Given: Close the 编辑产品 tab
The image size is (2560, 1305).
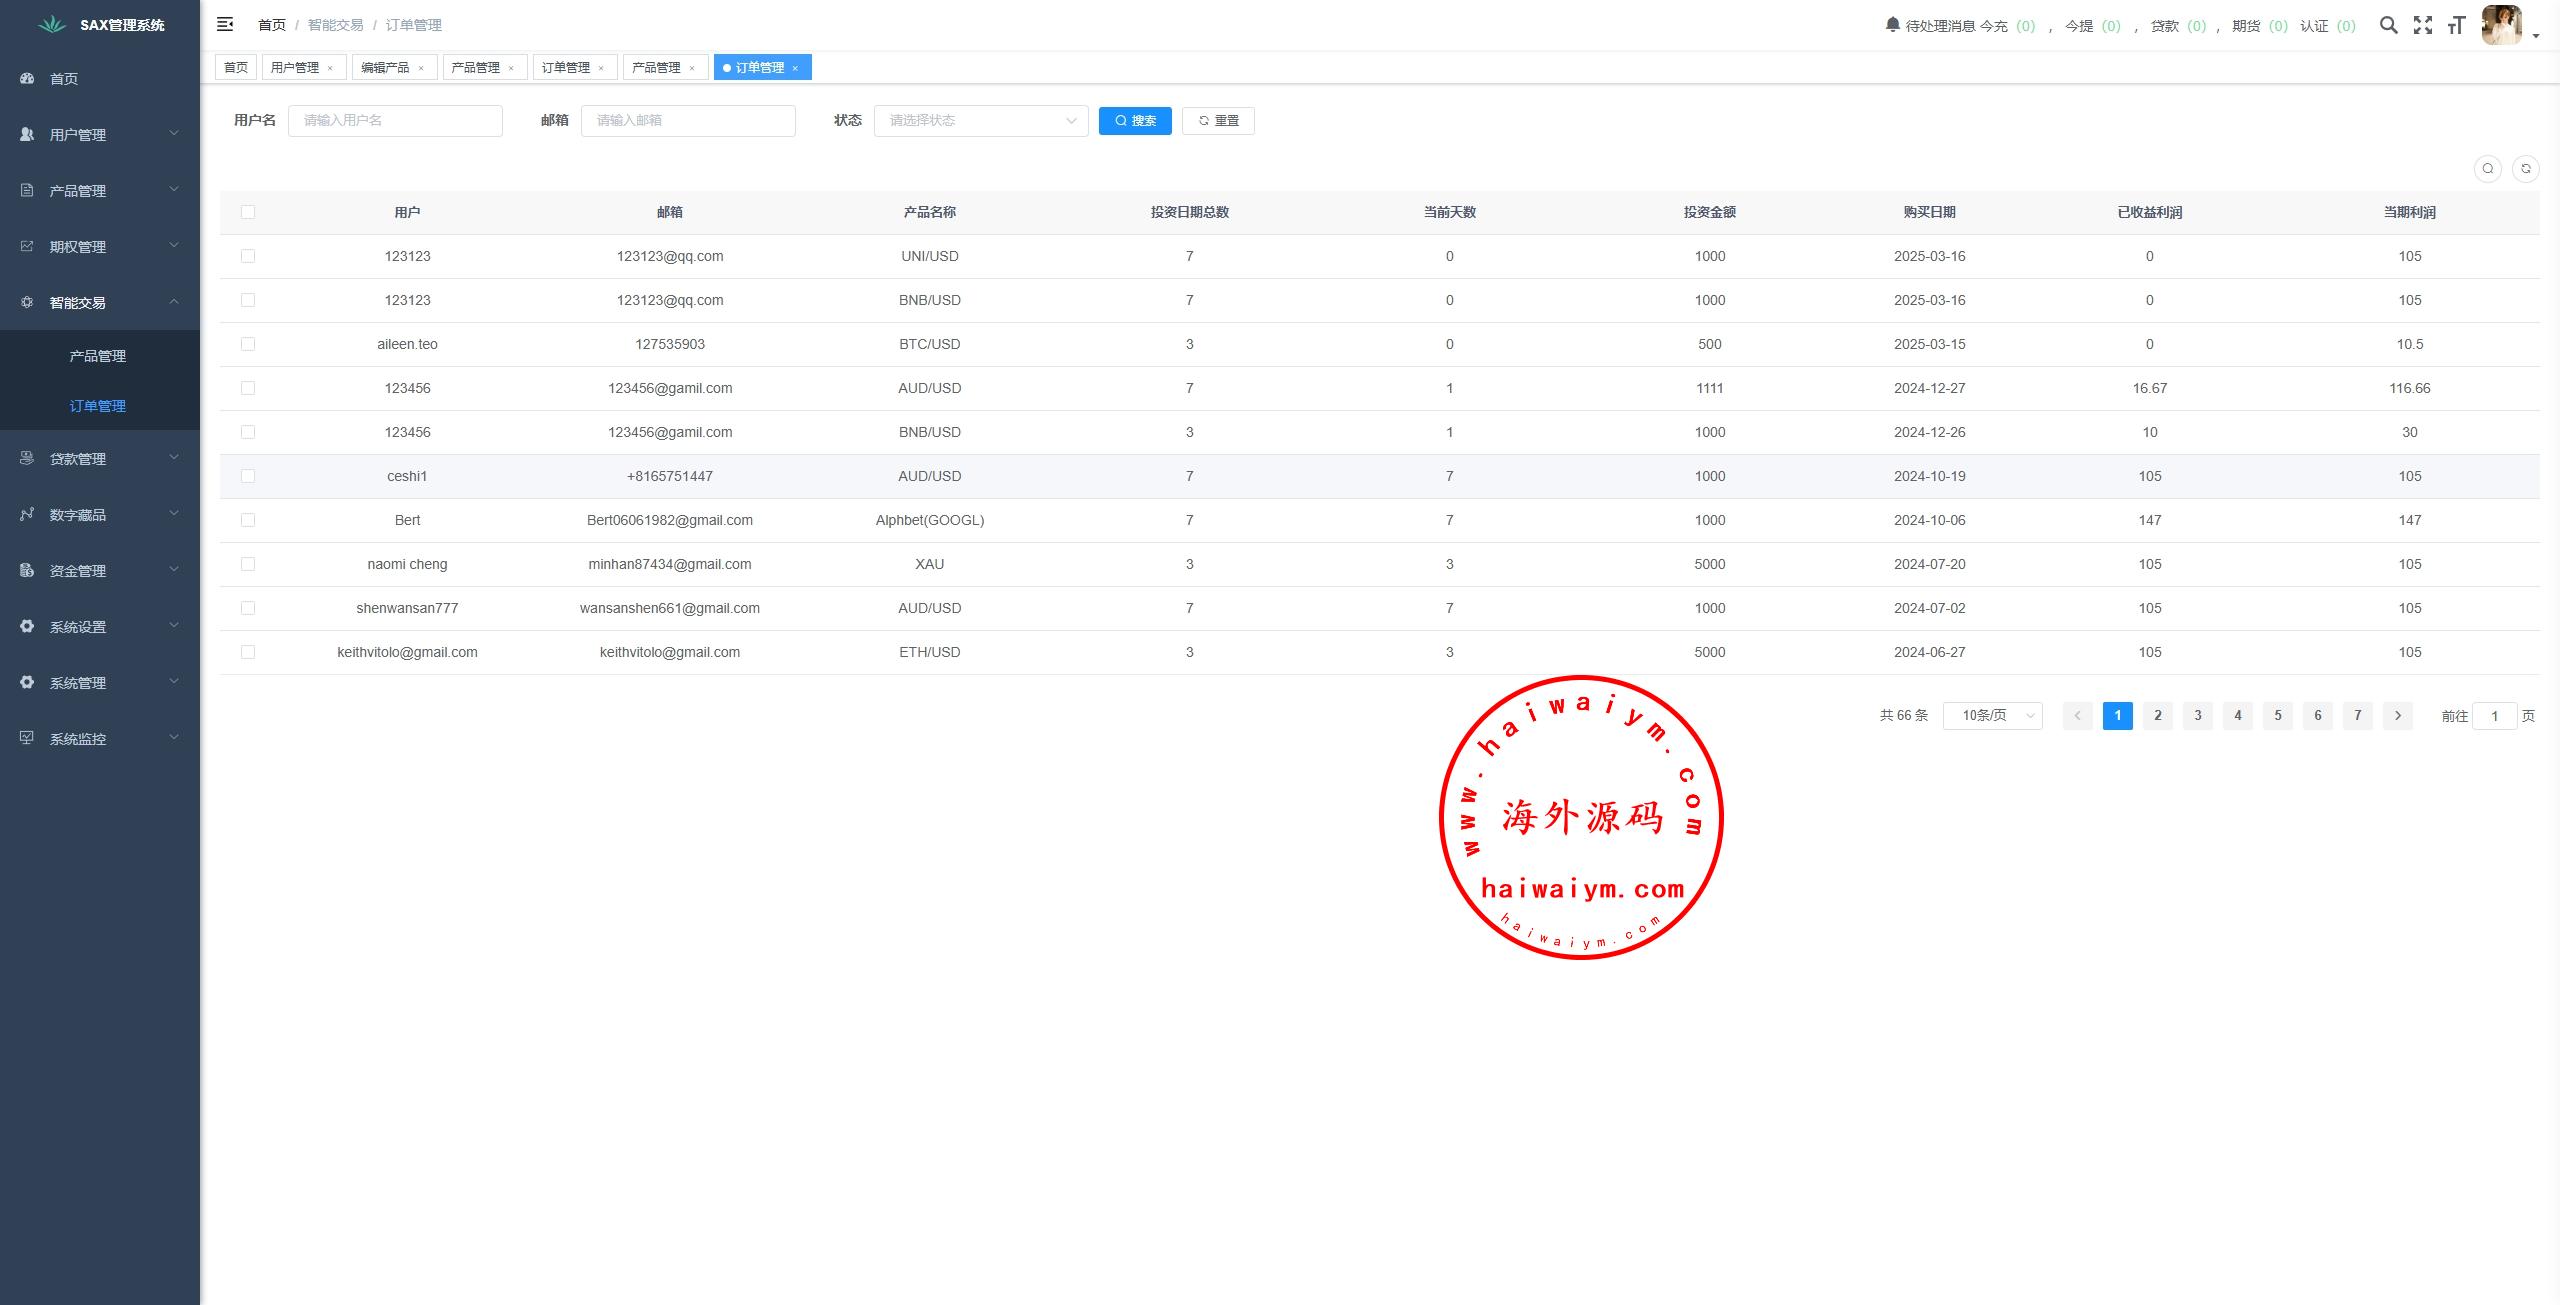Looking at the screenshot, I should (x=421, y=68).
